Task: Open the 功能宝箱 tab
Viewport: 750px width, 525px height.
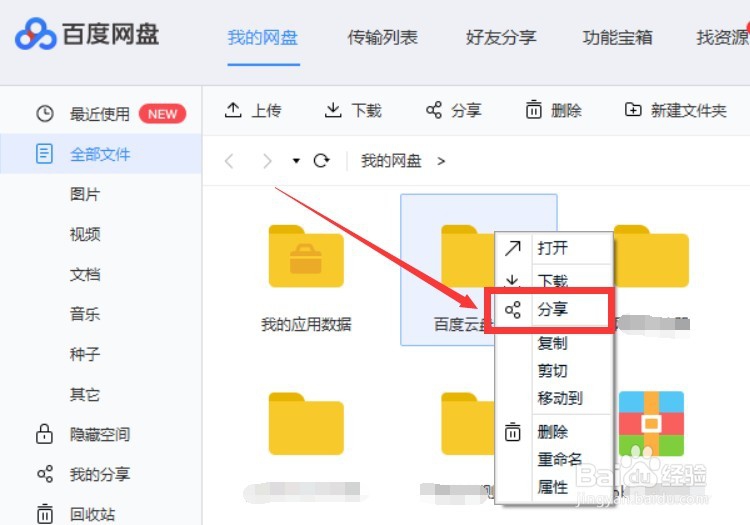Action: coord(618,37)
